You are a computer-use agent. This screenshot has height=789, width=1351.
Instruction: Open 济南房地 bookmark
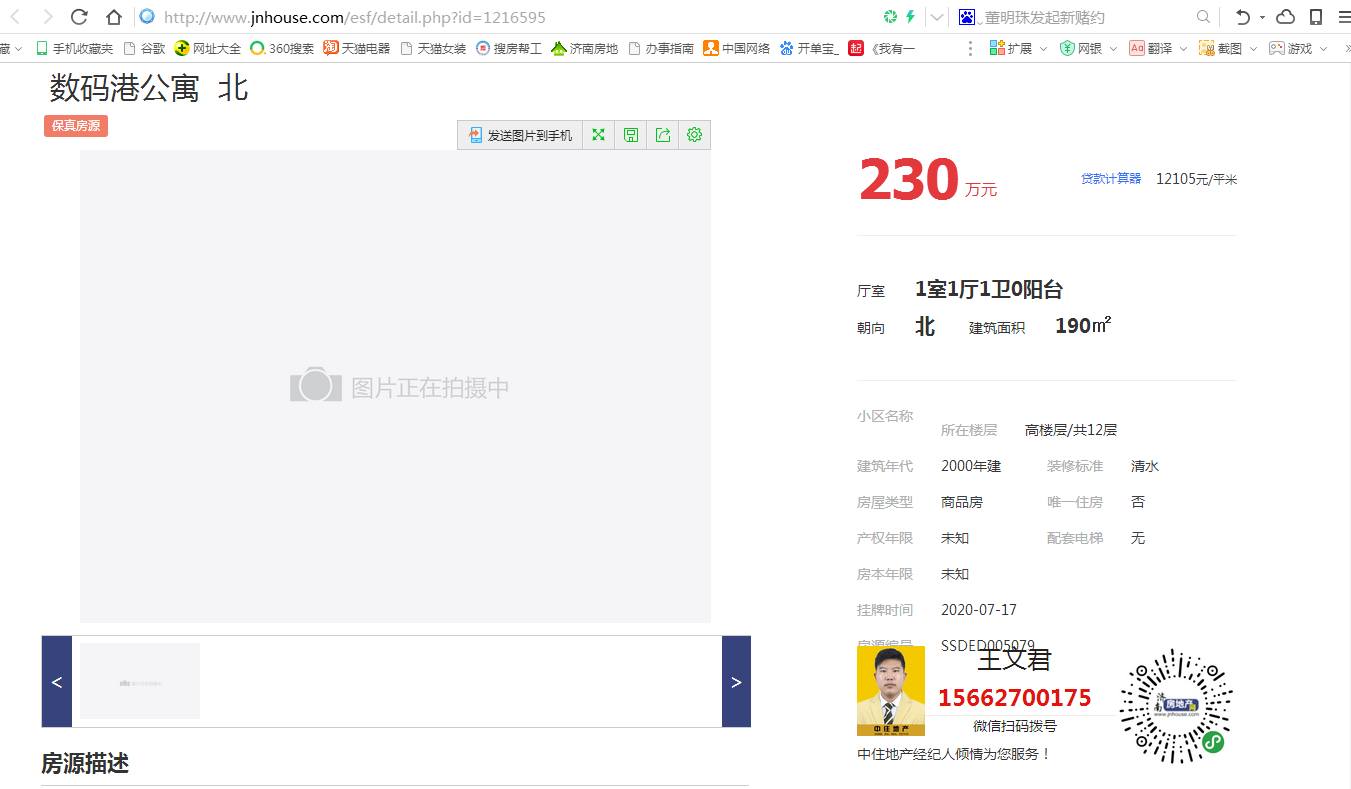point(585,48)
